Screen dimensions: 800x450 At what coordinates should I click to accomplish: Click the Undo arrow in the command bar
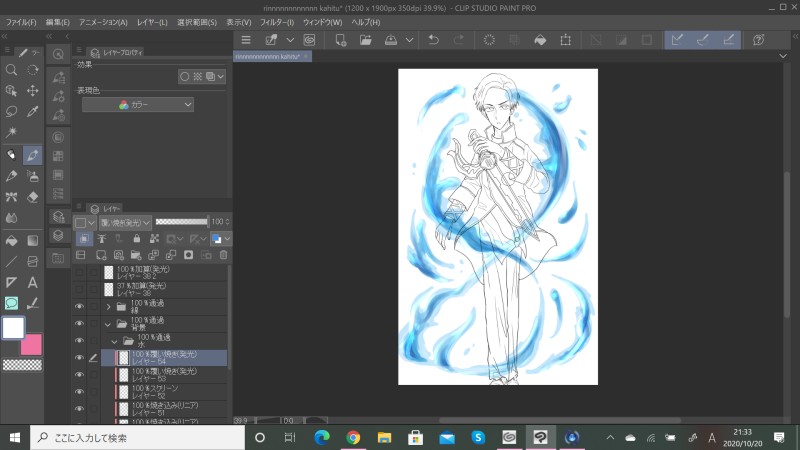point(433,40)
